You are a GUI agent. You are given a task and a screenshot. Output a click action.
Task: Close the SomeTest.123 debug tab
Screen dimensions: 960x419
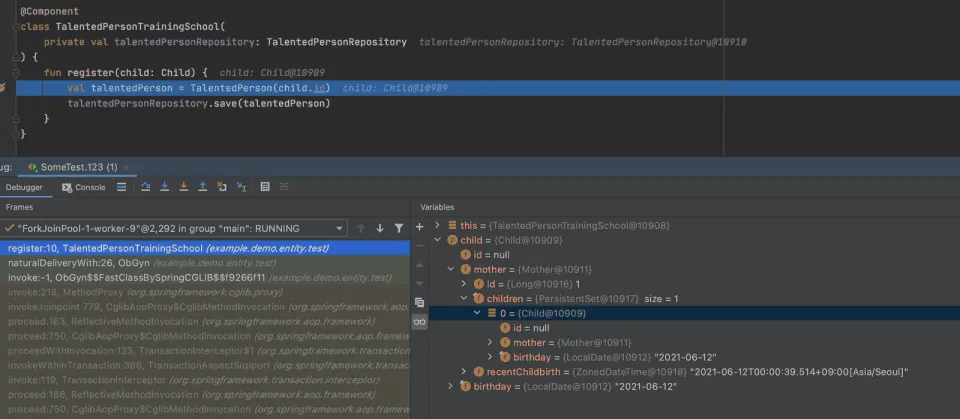click(x=126, y=167)
